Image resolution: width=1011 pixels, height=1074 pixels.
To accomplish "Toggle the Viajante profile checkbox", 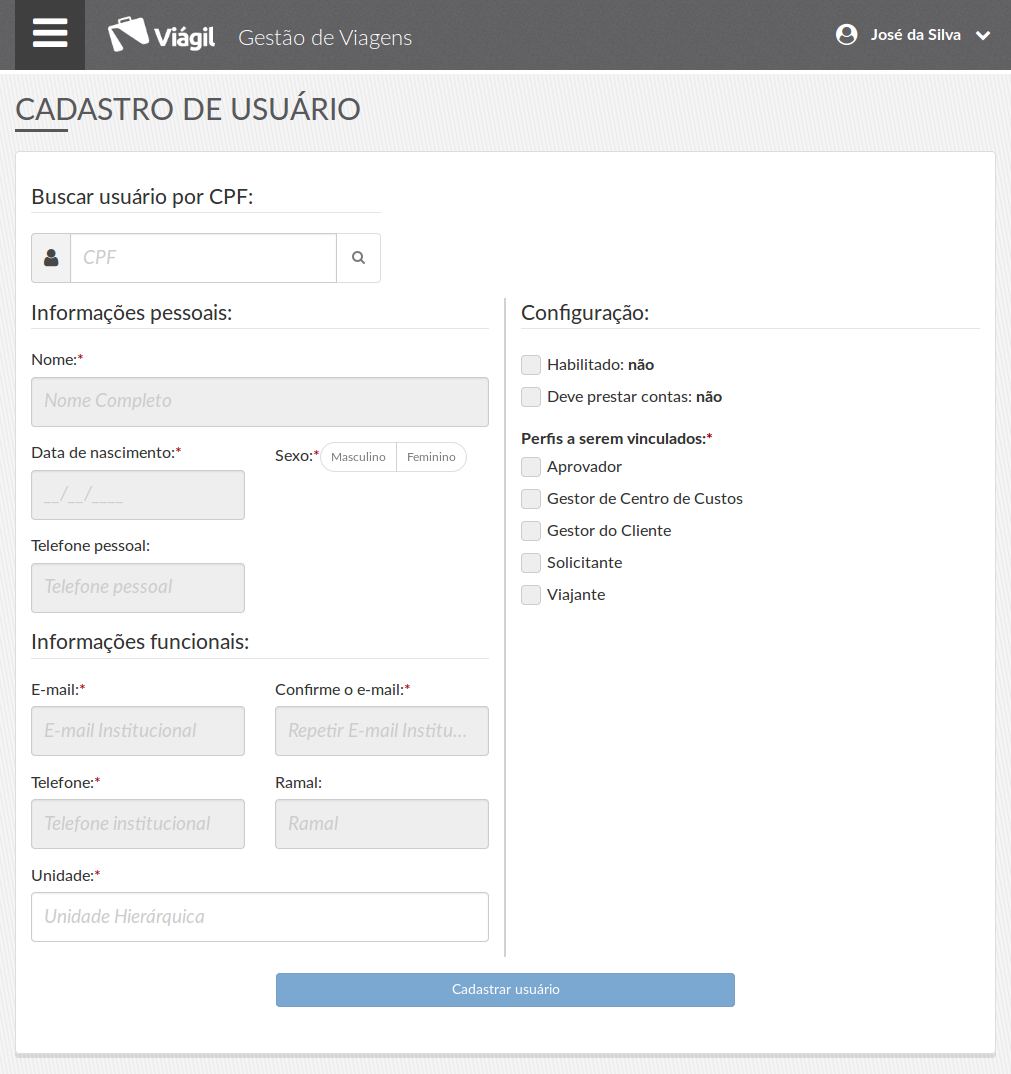I will point(531,595).
